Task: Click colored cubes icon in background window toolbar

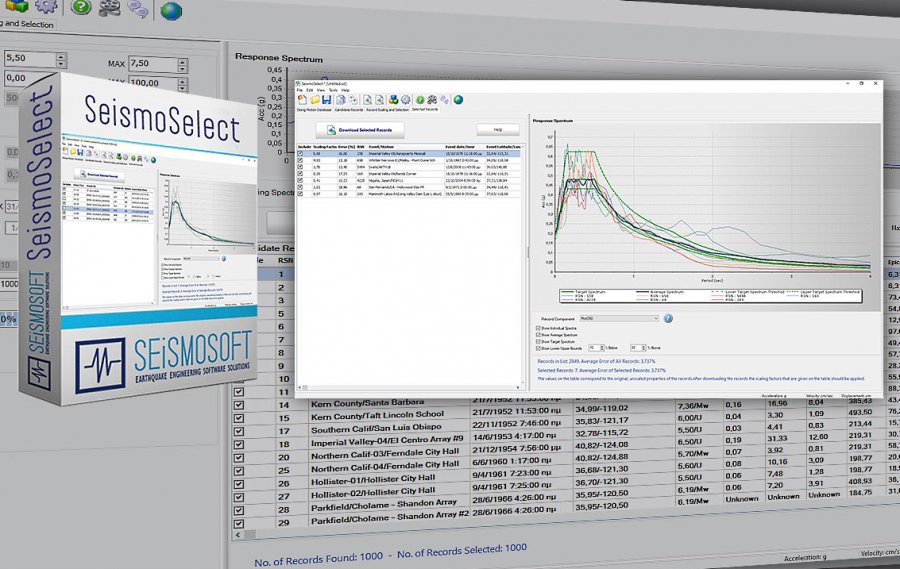Action: tap(16, 5)
